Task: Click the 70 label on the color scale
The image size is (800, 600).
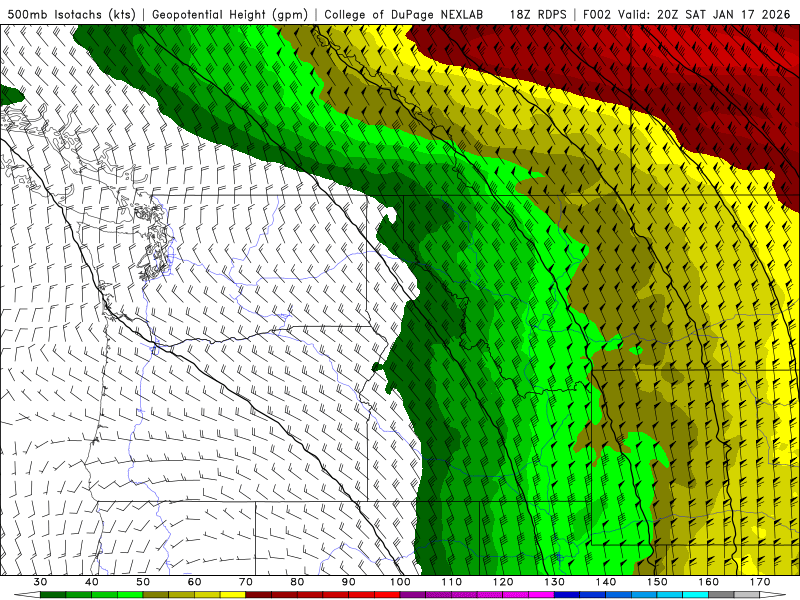Action: (246, 582)
